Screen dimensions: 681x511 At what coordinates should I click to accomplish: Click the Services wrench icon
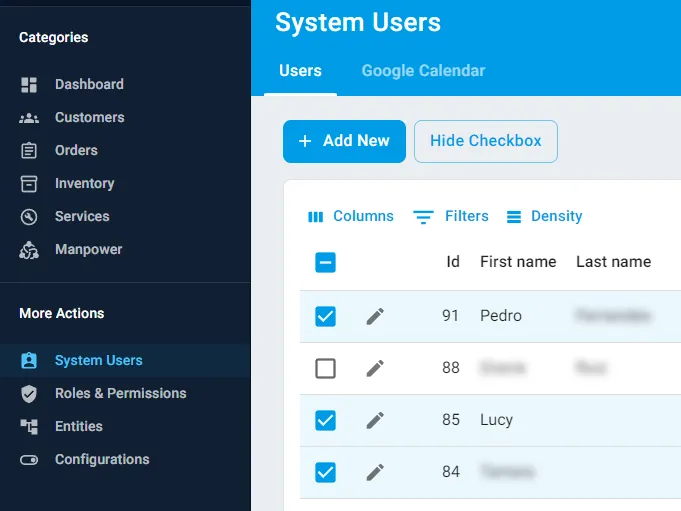[x=29, y=217]
